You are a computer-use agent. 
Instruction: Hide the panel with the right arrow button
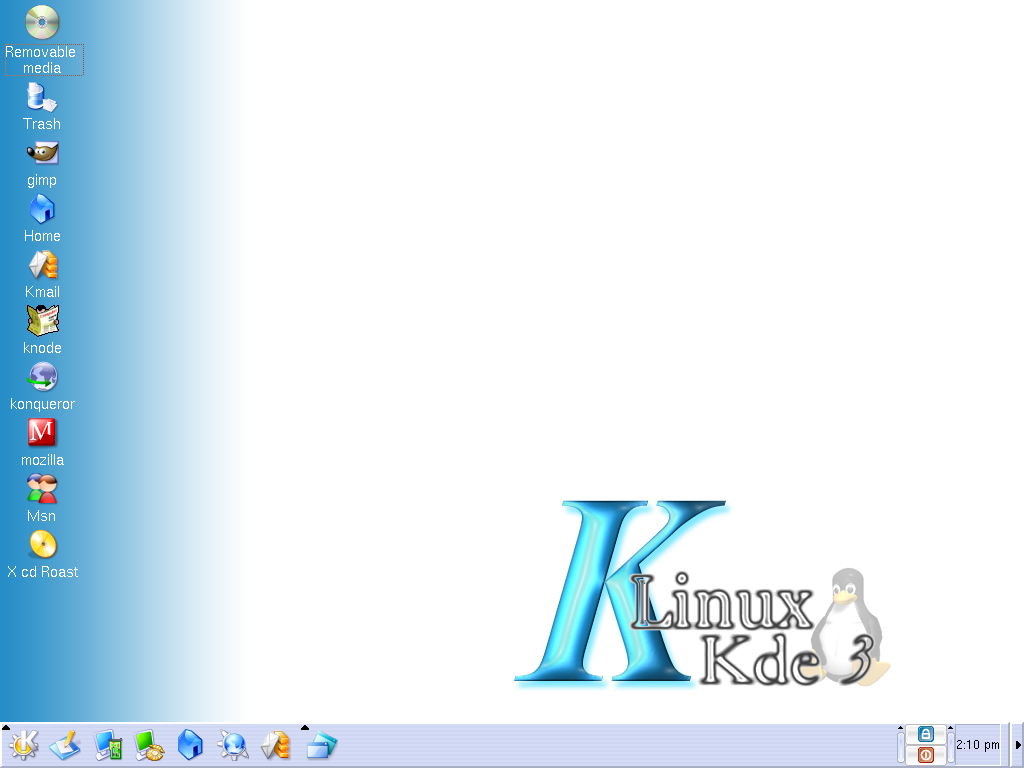click(x=1017, y=745)
